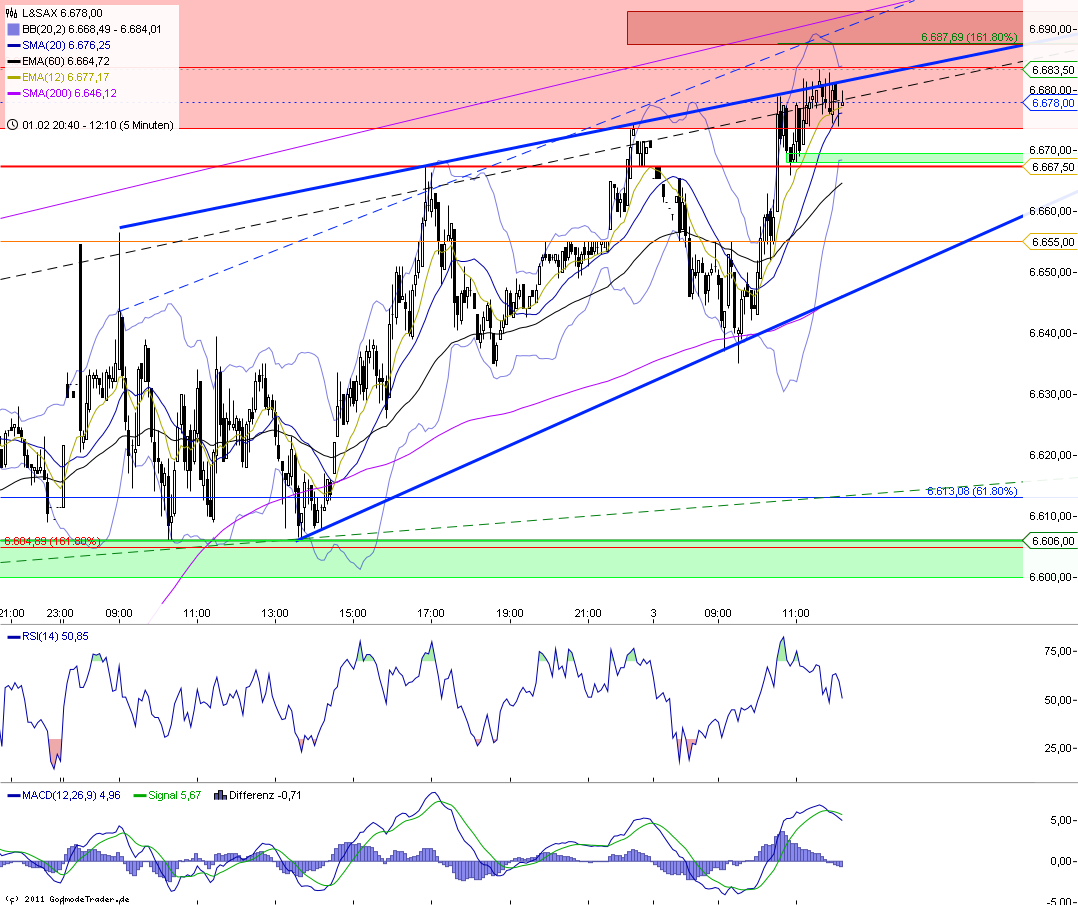Select the blue BB color swatch in legend
Image resolution: width=1078 pixels, height=905 pixels.
coord(13,29)
